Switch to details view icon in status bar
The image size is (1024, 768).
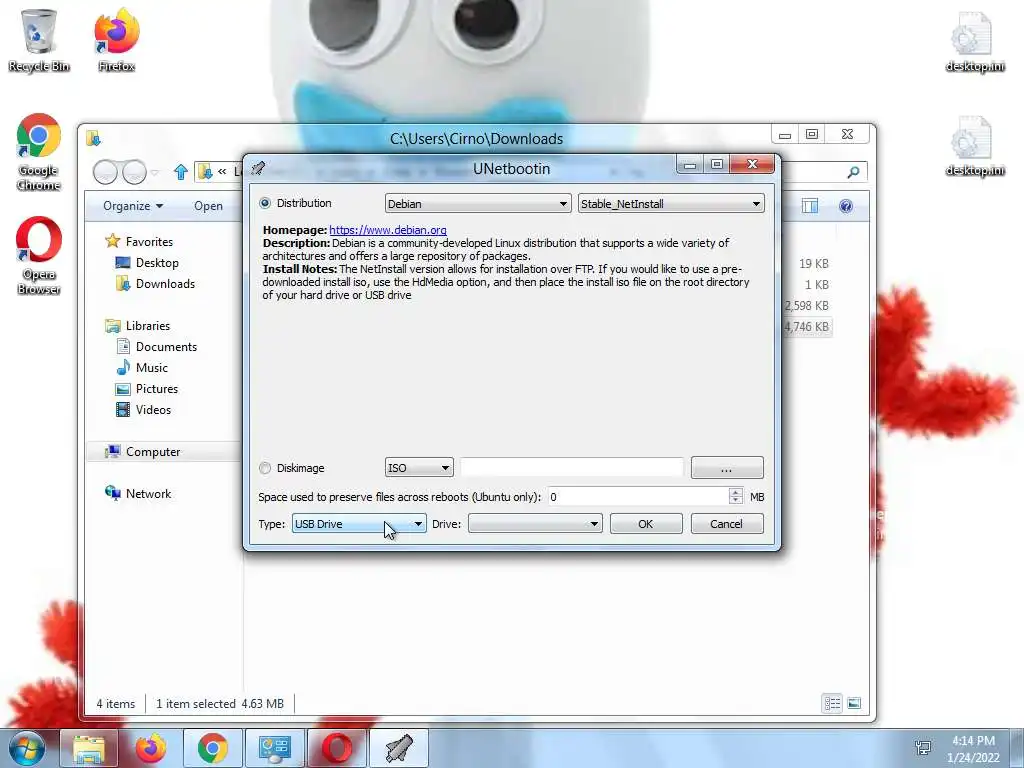coord(832,703)
